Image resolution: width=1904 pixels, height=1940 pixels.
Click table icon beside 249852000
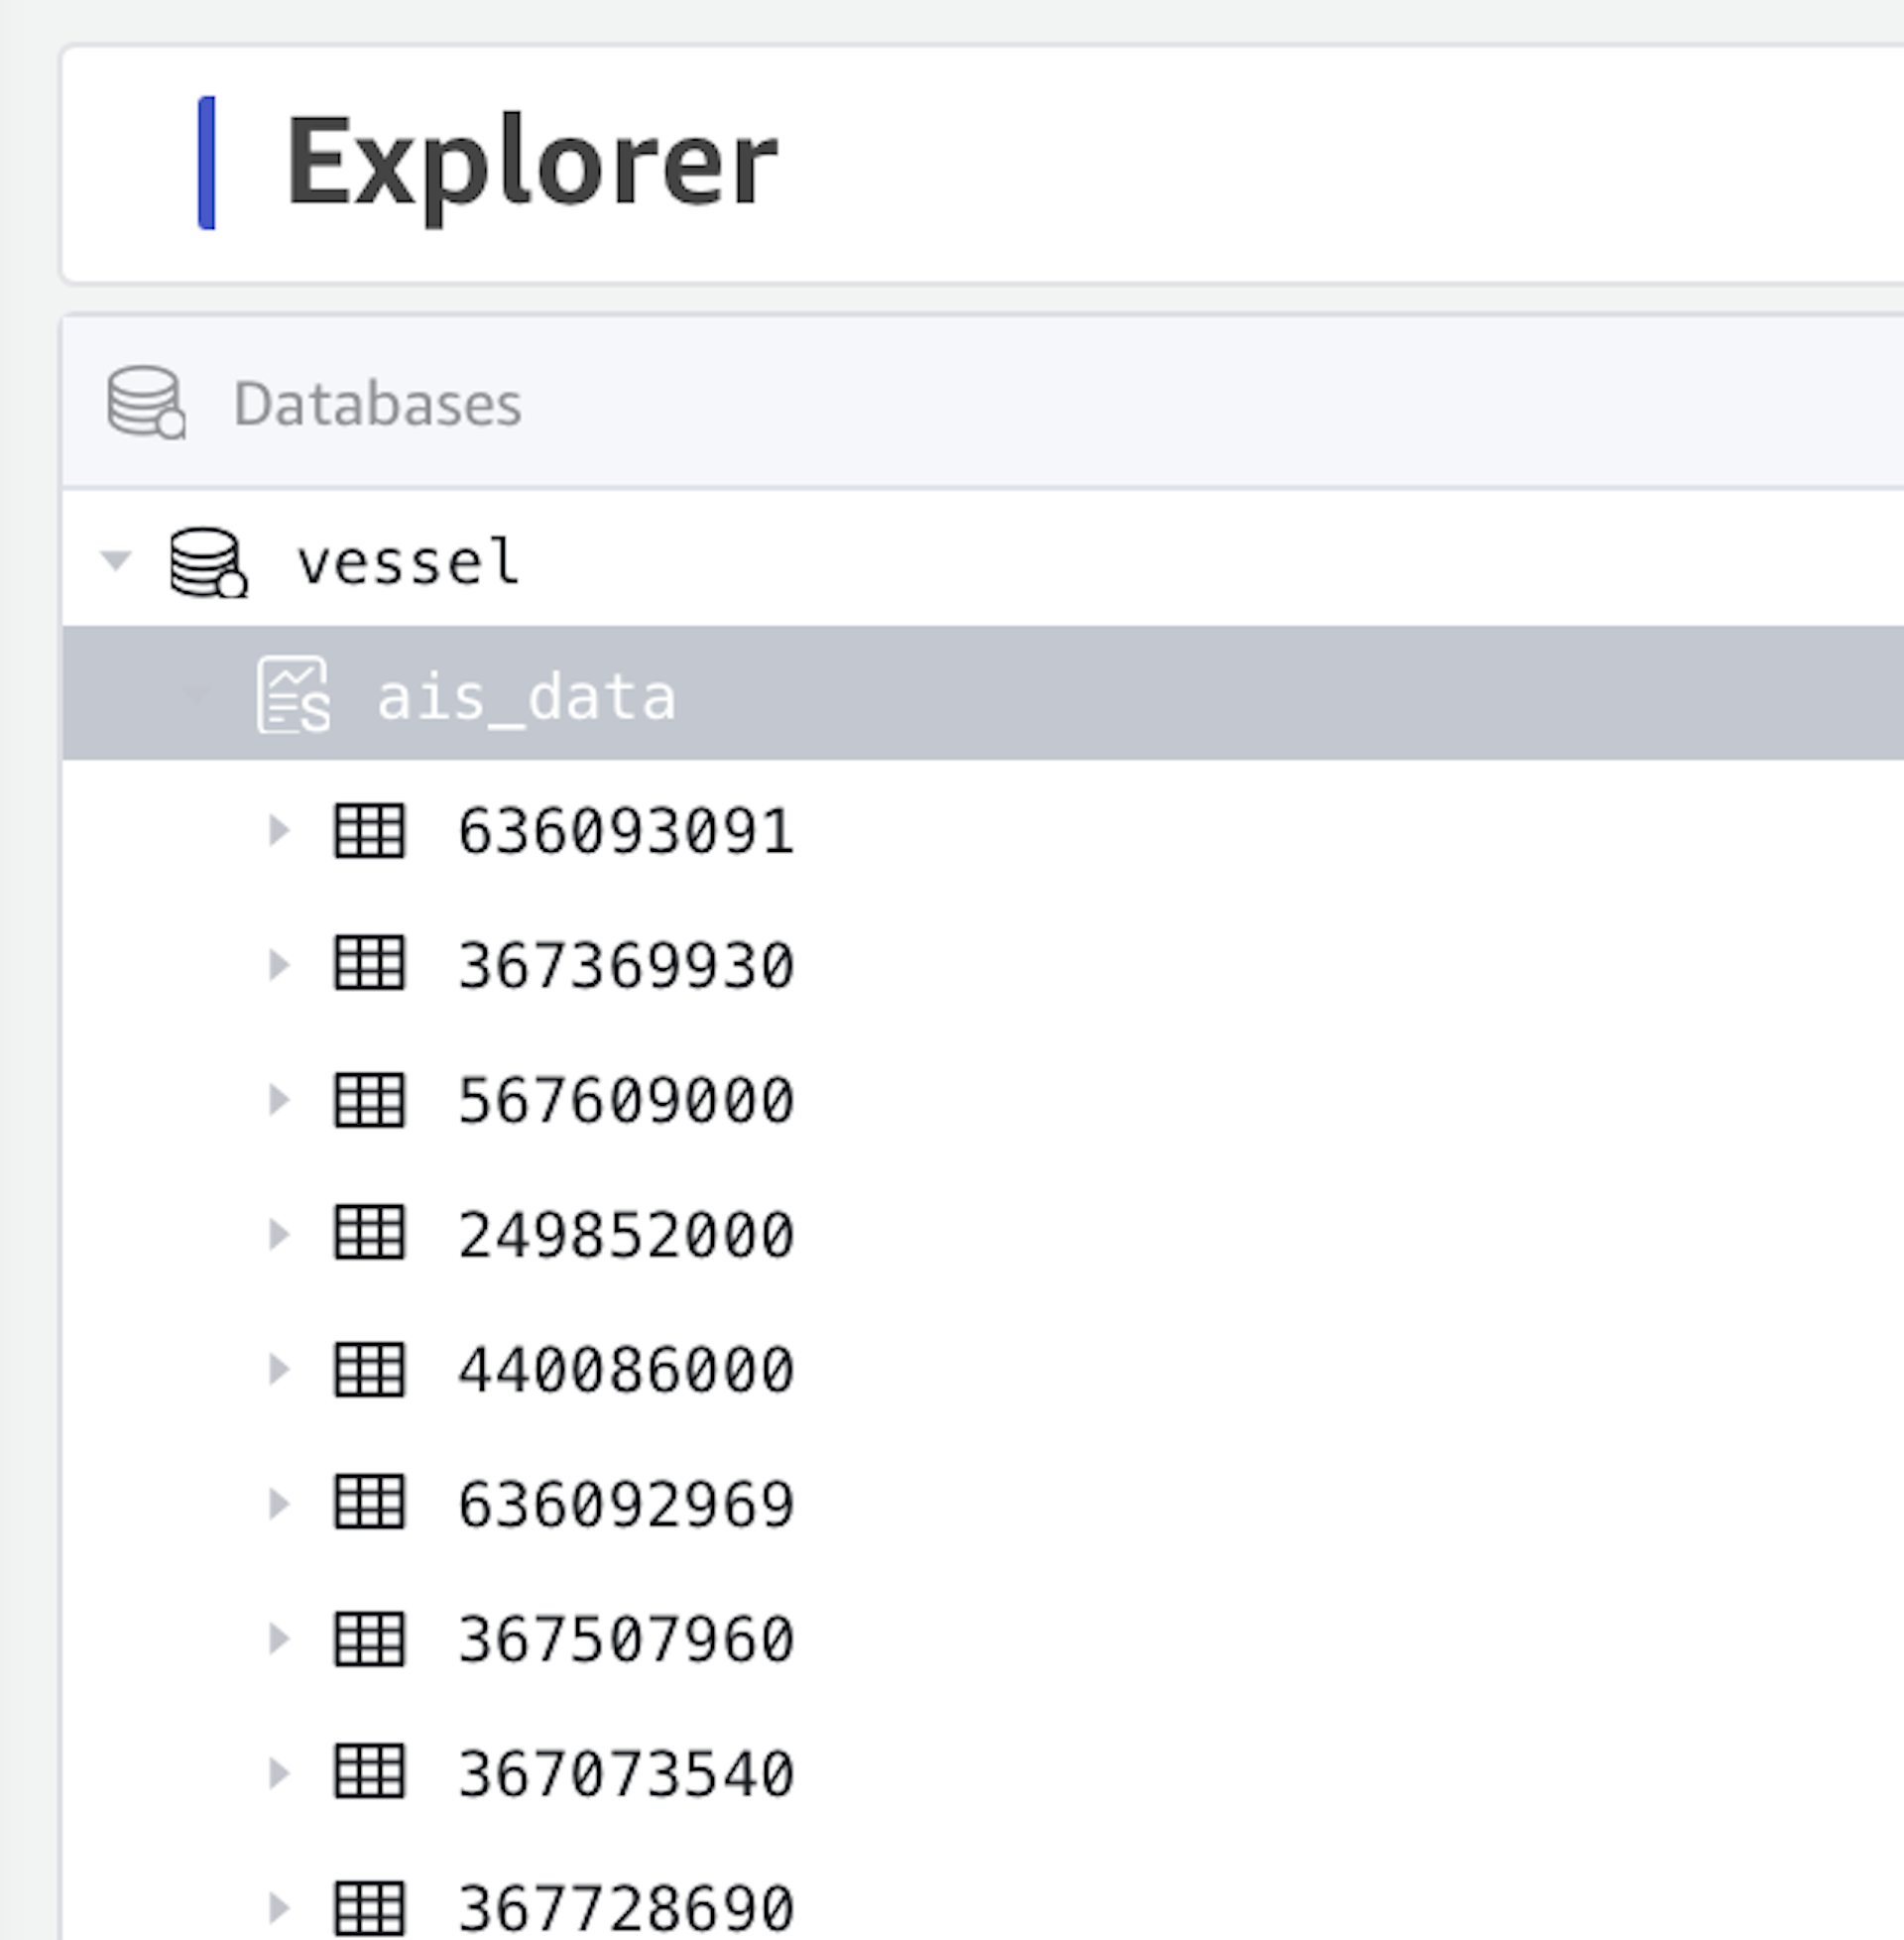pos(369,1234)
